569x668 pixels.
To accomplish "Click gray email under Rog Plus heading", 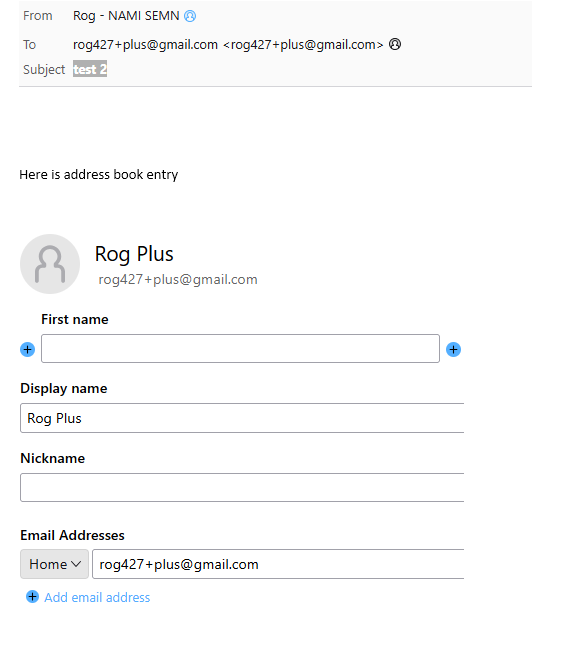I will point(178,279).
